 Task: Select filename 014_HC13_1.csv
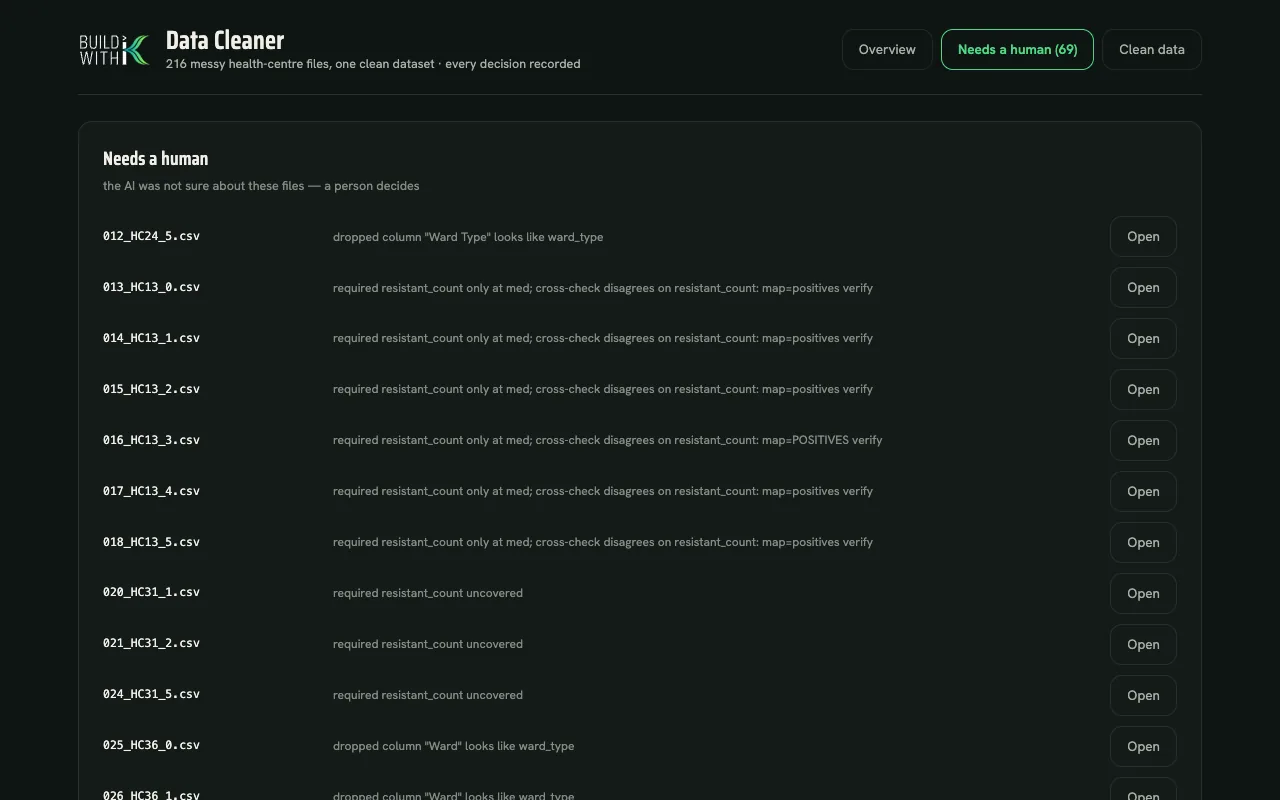[x=151, y=339]
